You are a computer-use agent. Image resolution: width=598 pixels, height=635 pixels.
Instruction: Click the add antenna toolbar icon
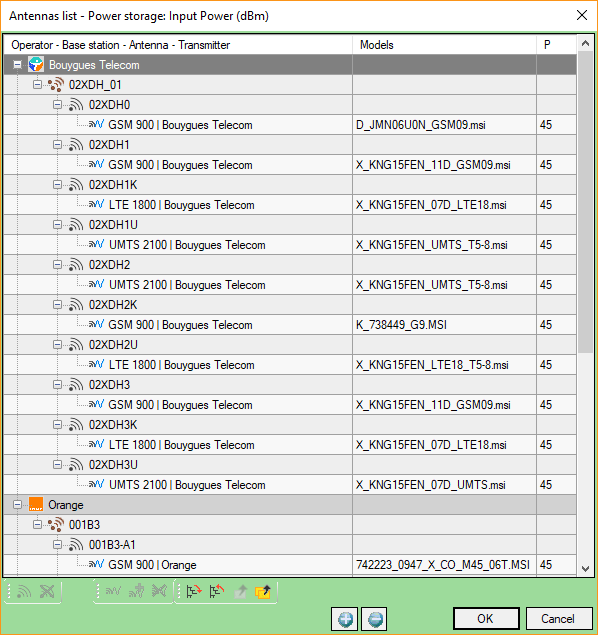[x=24, y=592]
